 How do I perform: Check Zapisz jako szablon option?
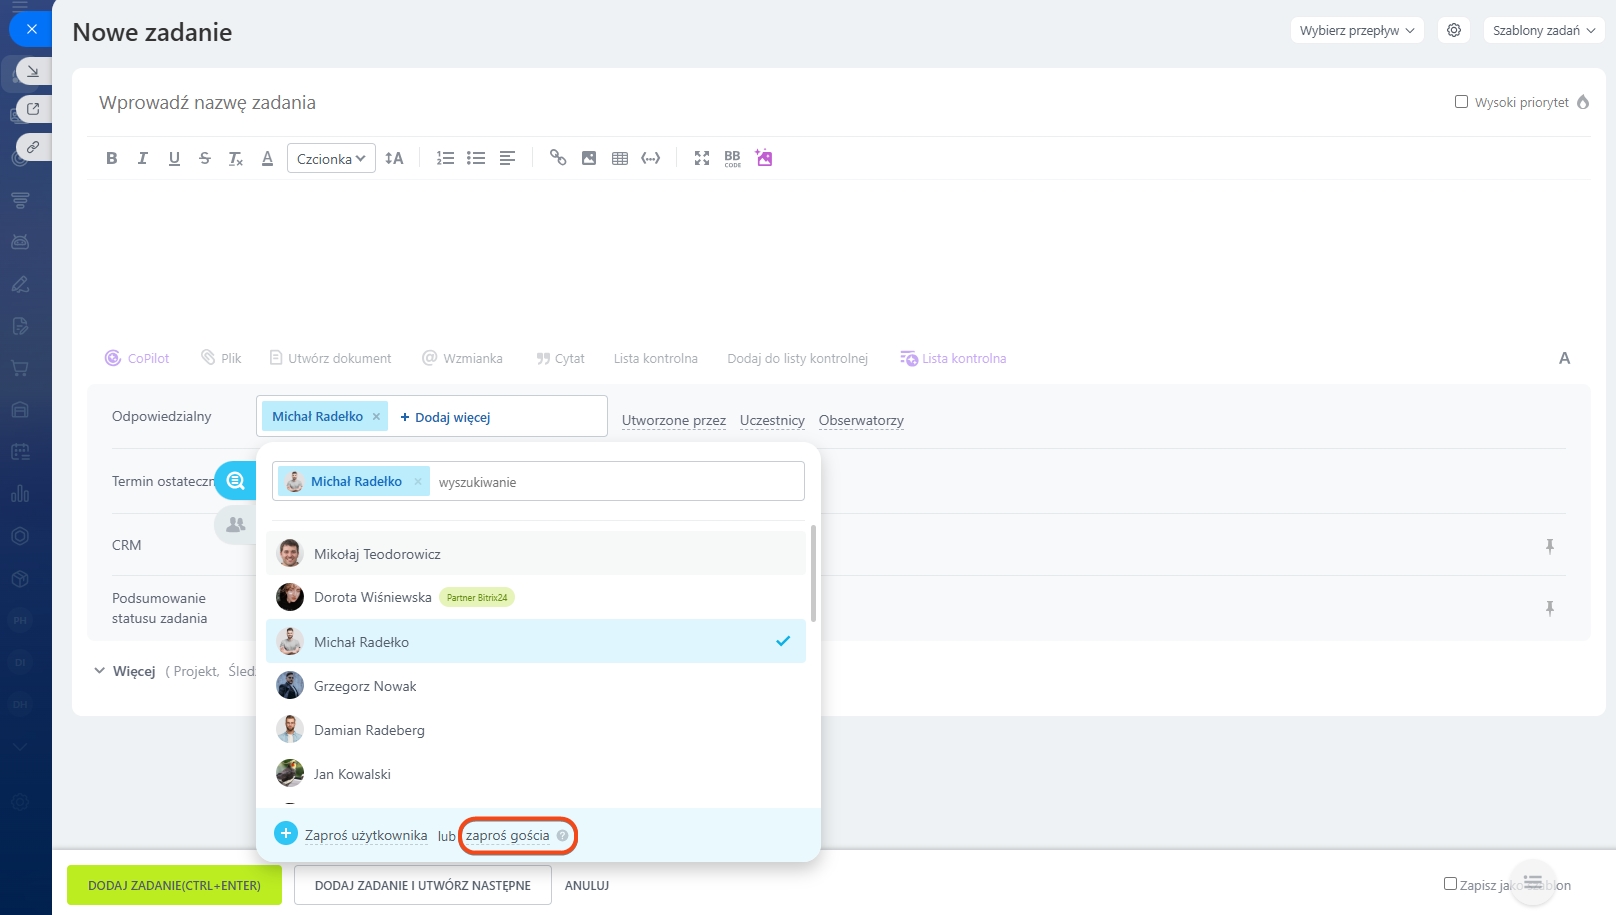pyautogui.click(x=1450, y=884)
